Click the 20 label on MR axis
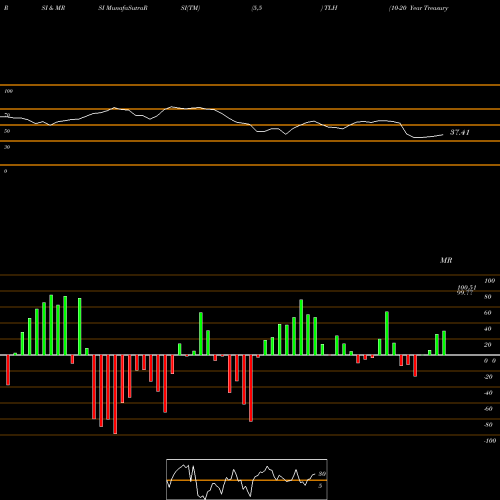Screen dimensions: 500x500 (488, 345)
